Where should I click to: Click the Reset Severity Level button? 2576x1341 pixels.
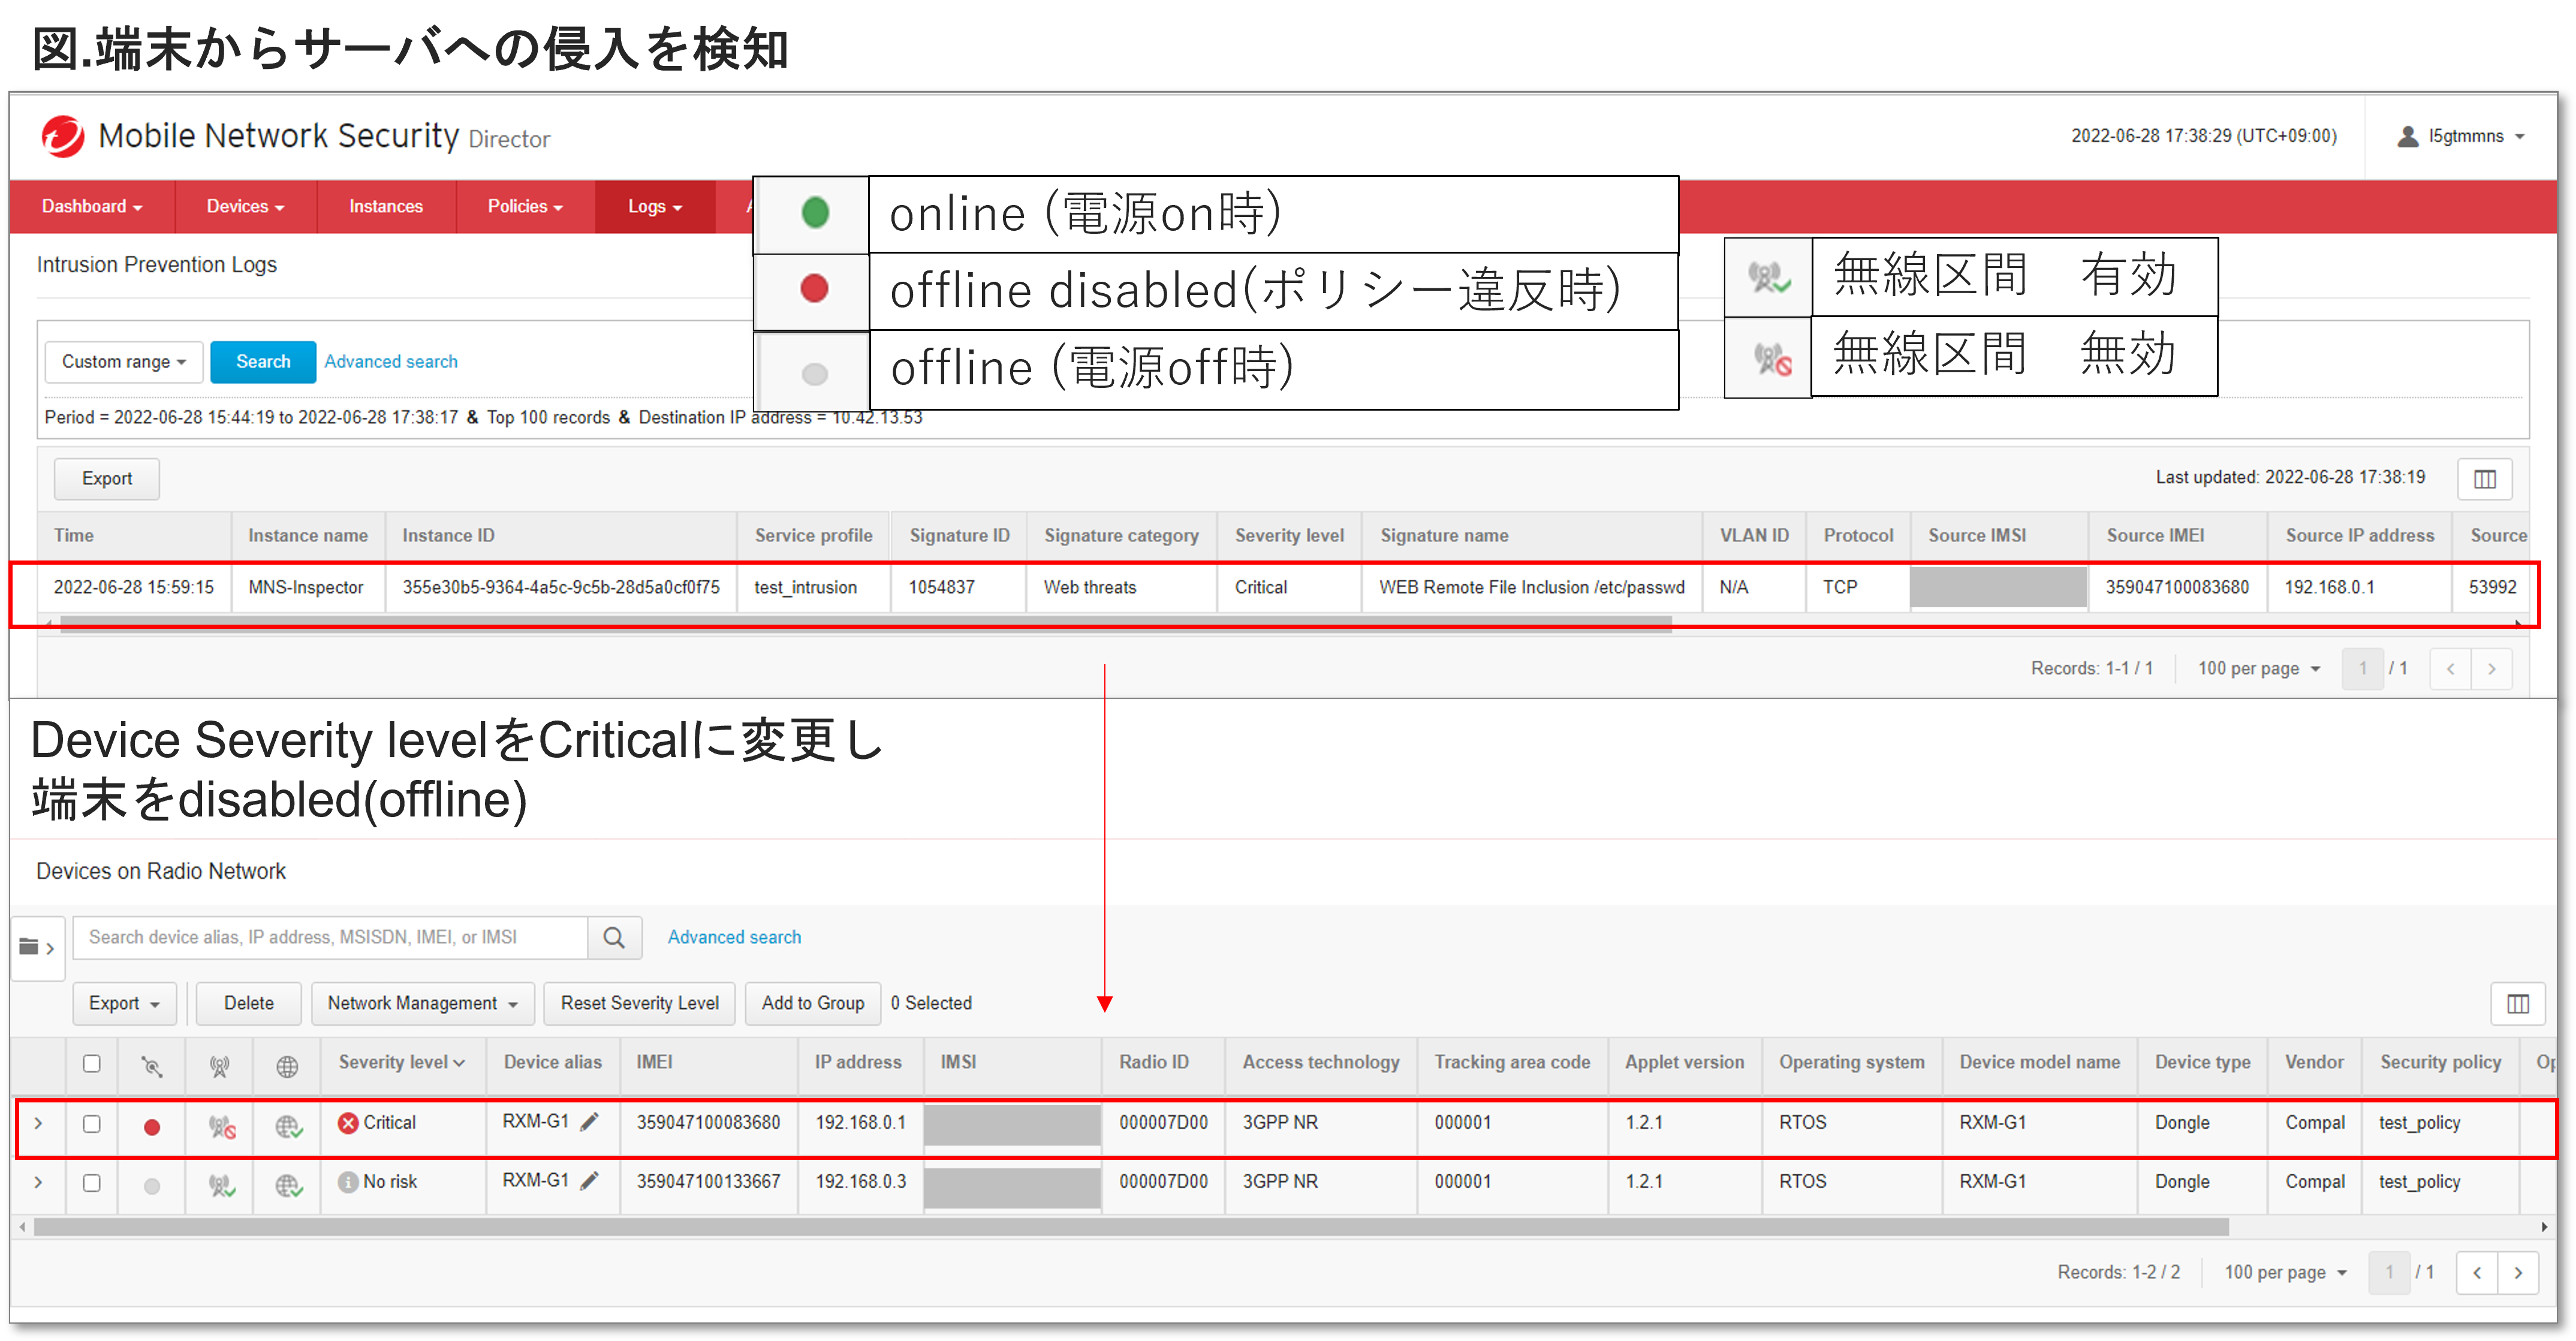[x=639, y=1003]
